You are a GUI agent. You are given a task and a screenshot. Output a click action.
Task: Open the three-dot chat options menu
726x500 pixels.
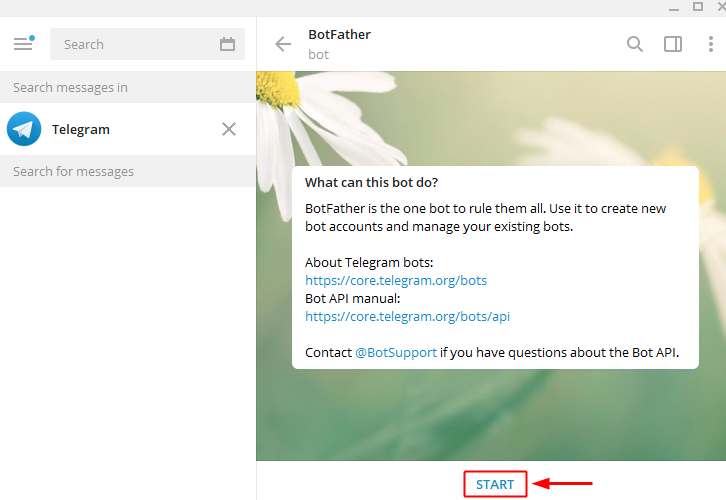711,44
